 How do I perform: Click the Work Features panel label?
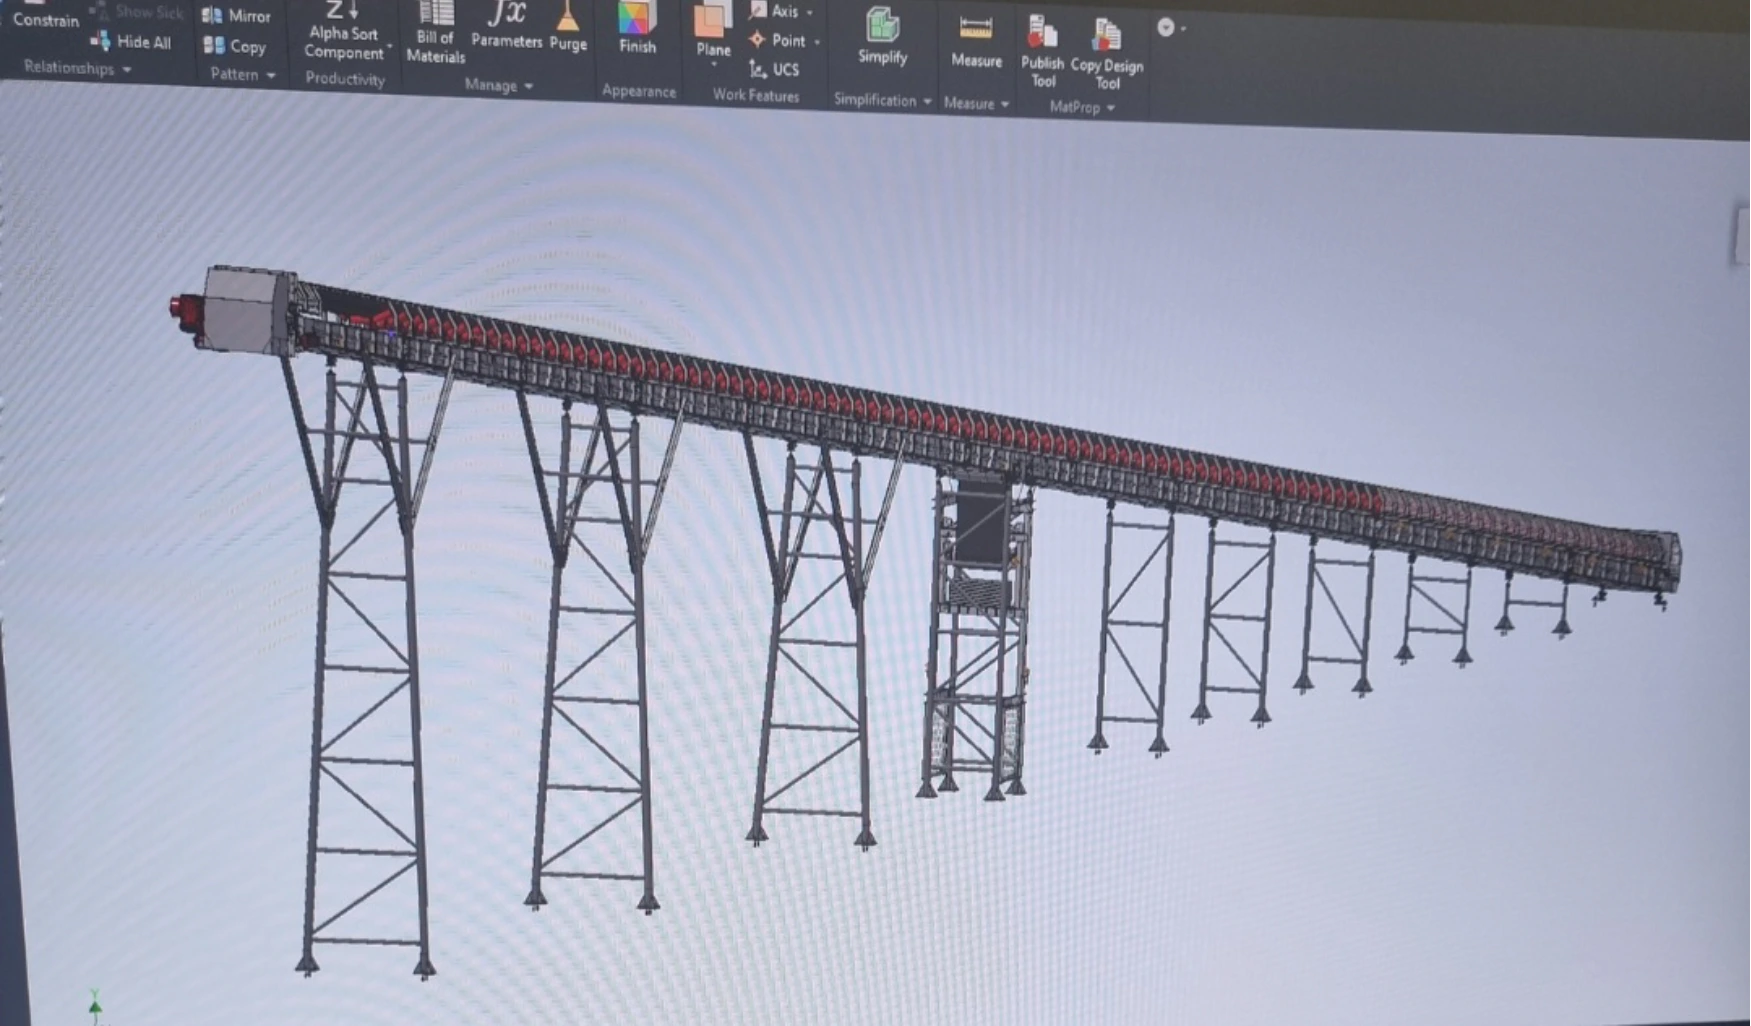(756, 96)
